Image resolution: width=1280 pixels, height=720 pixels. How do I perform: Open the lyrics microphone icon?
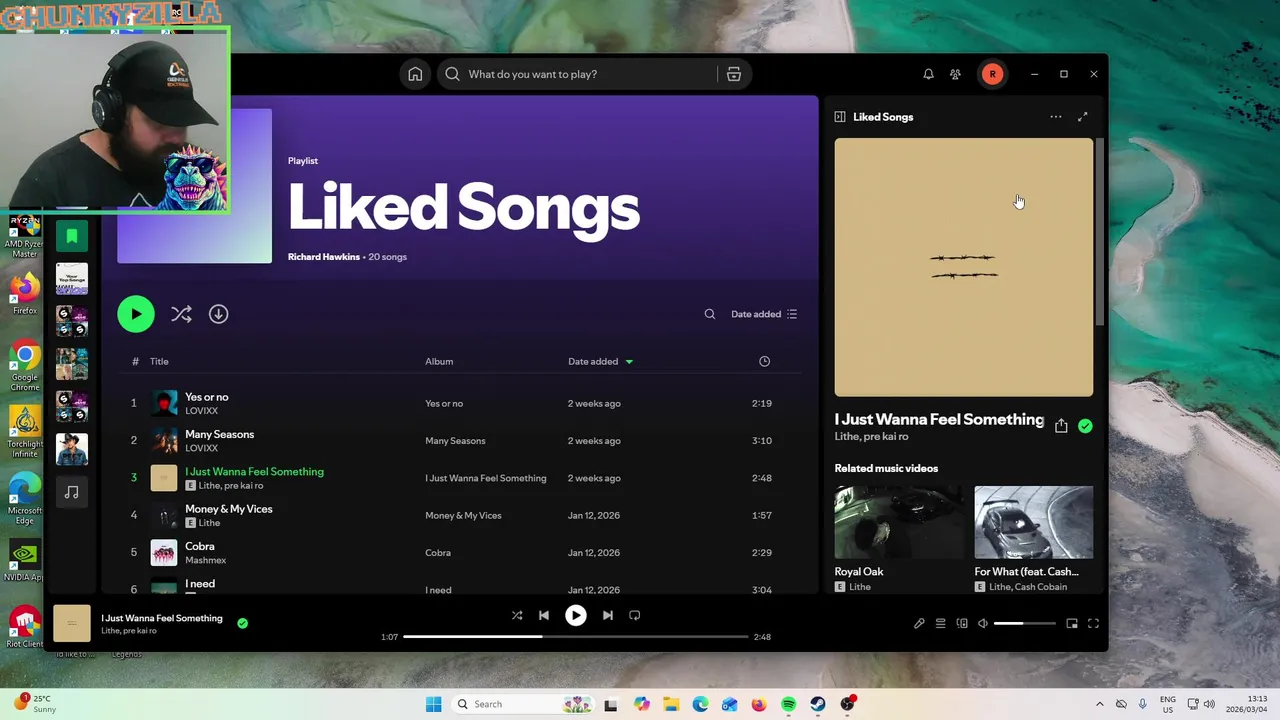click(919, 623)
